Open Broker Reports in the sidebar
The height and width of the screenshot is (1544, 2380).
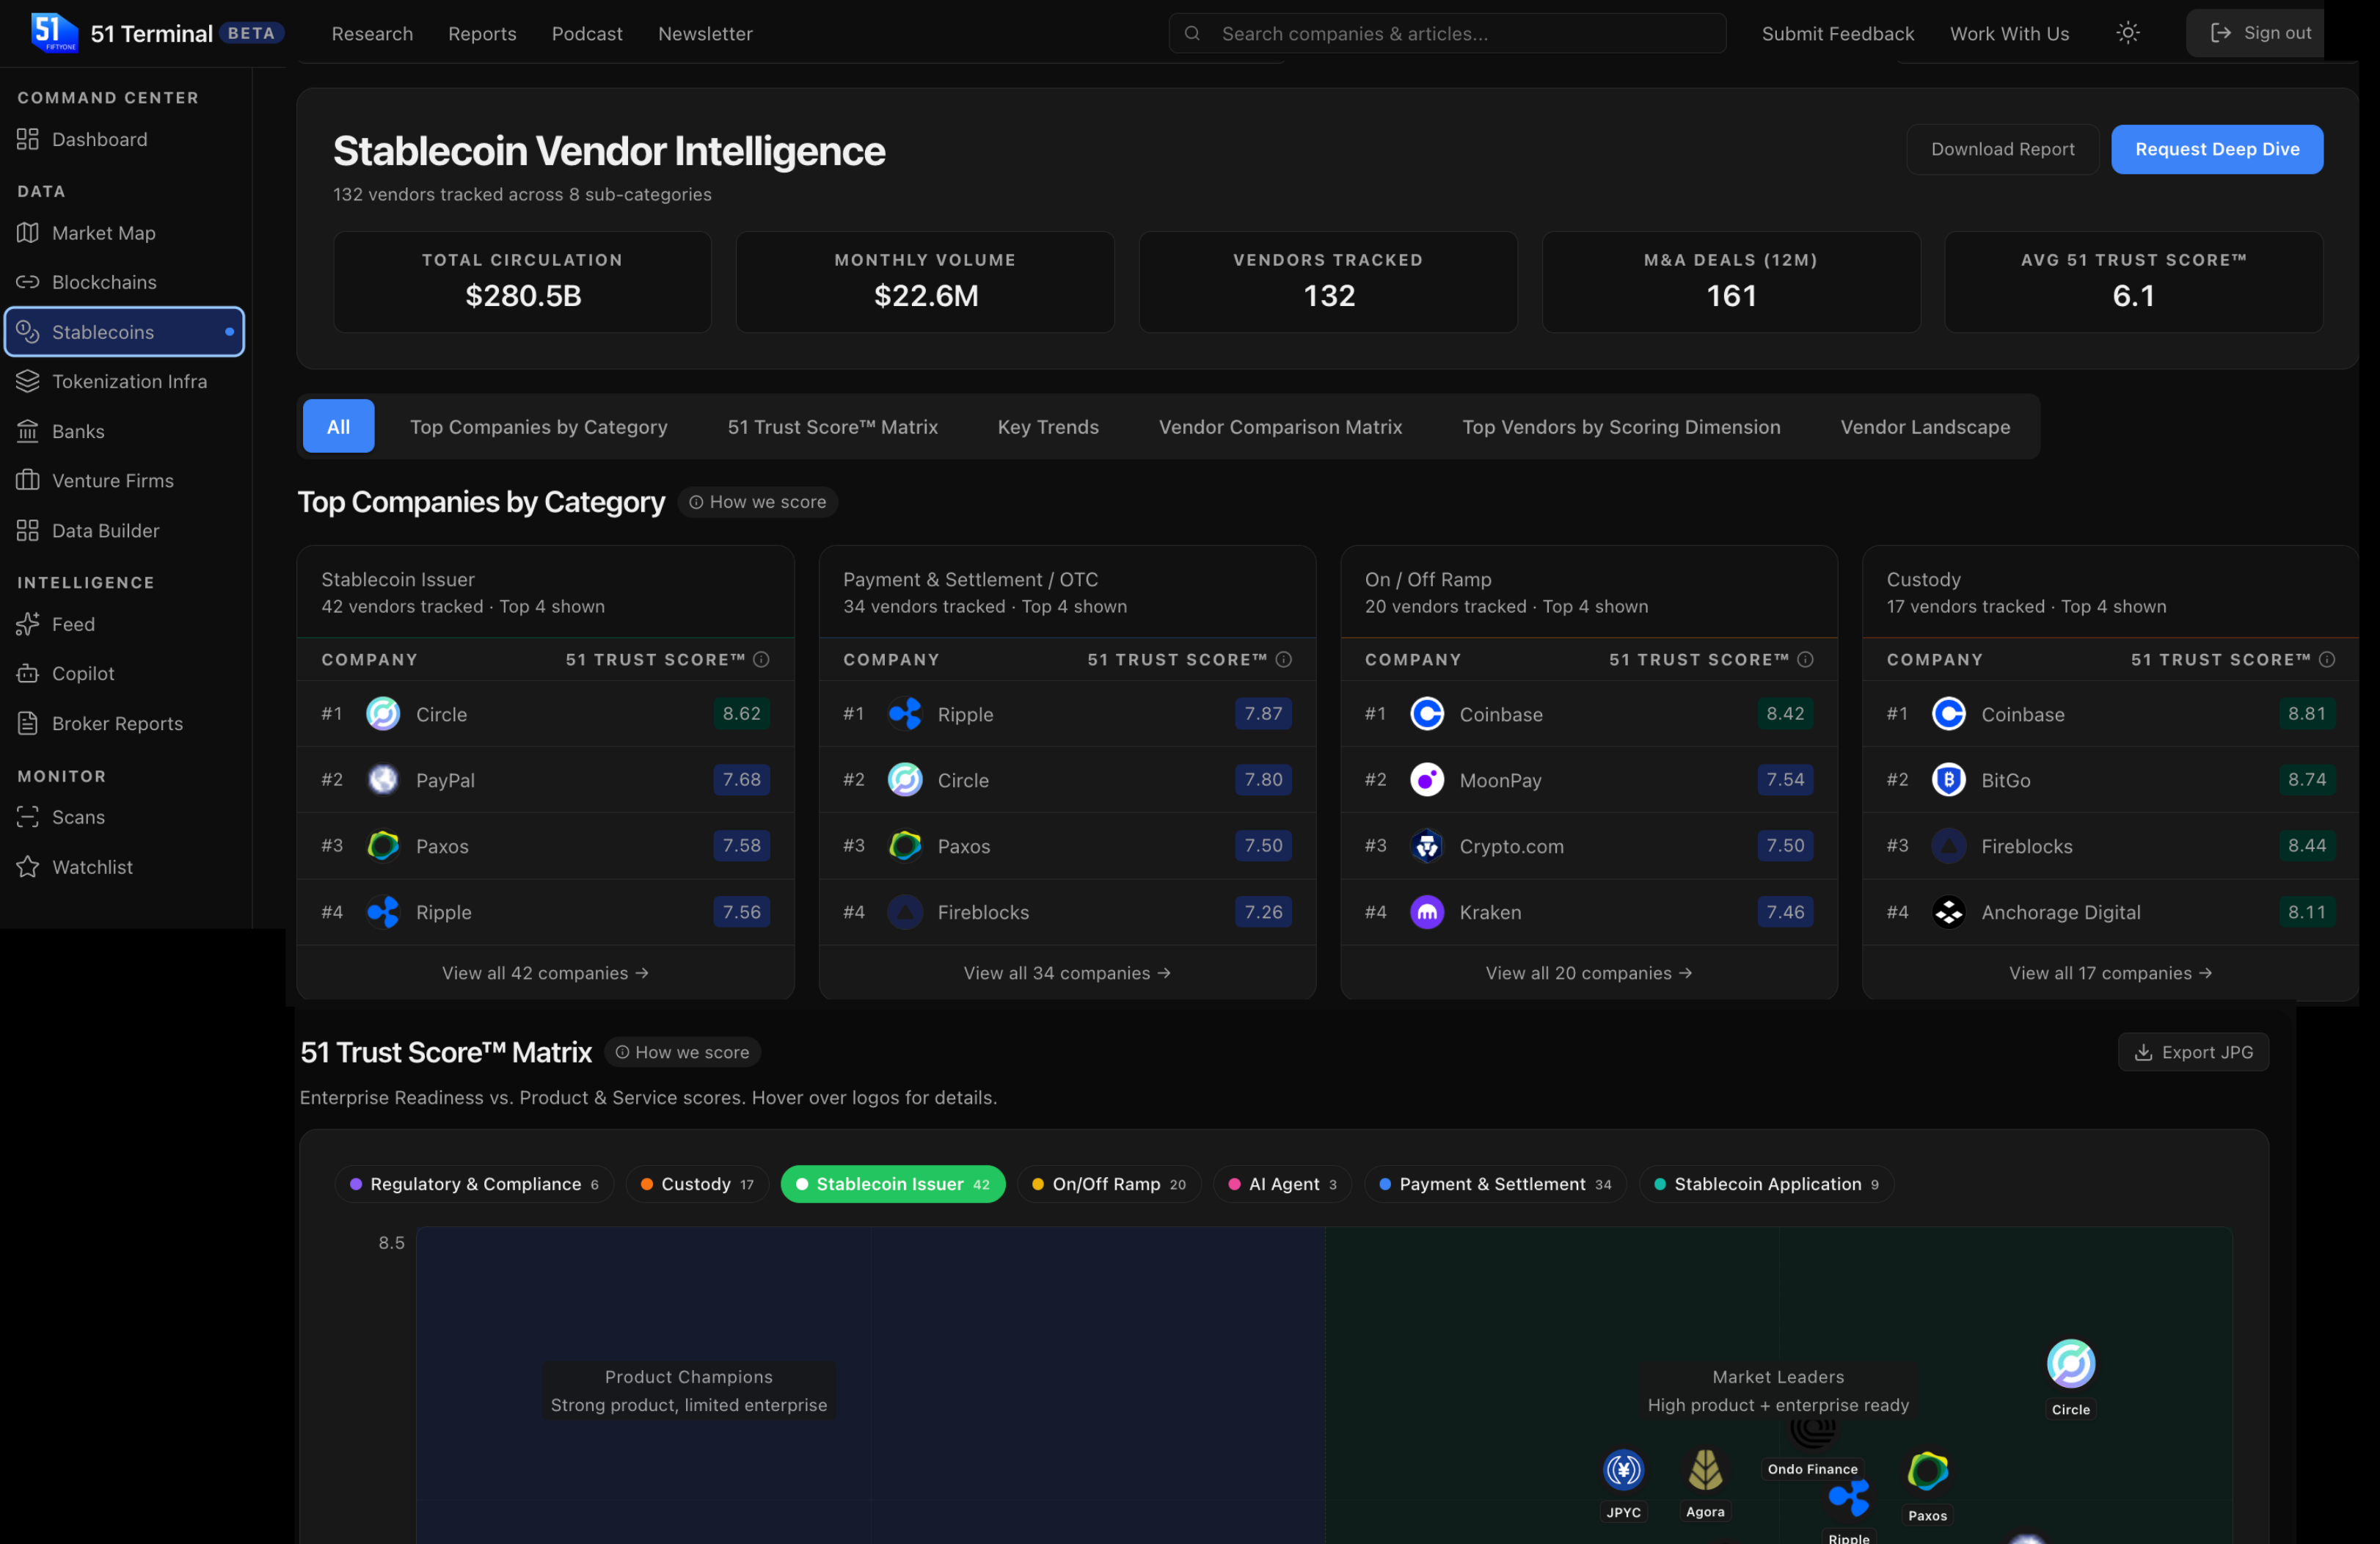point(125,723)
